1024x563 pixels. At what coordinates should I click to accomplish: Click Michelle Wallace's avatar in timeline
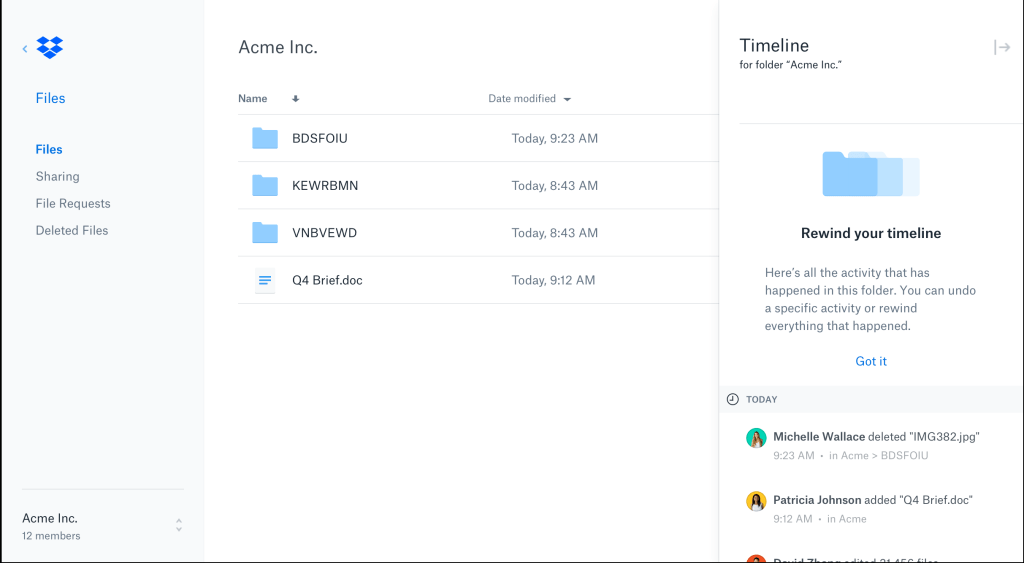click(756, 438)
